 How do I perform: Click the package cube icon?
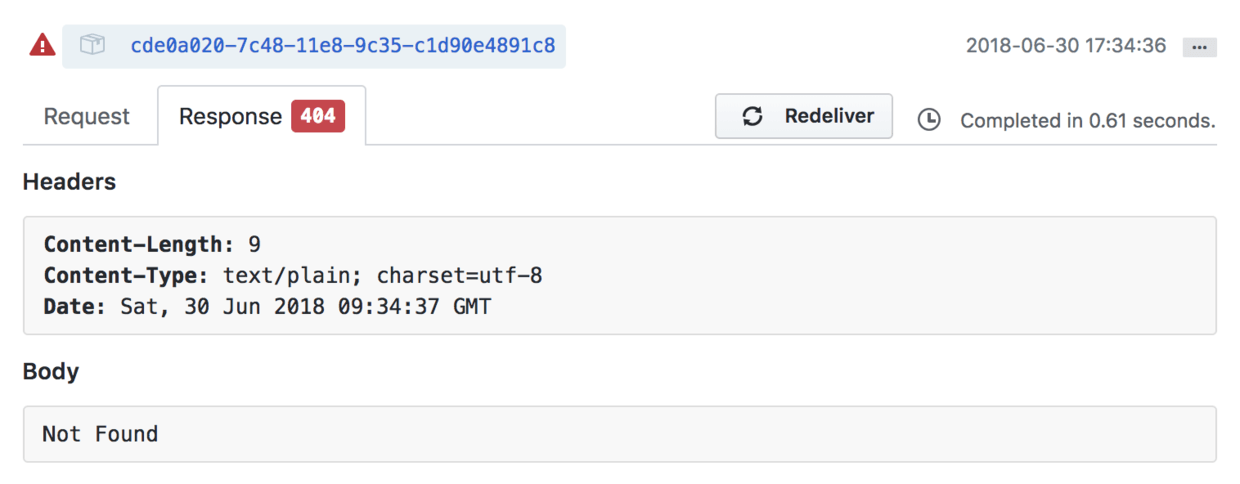point(92,45)
